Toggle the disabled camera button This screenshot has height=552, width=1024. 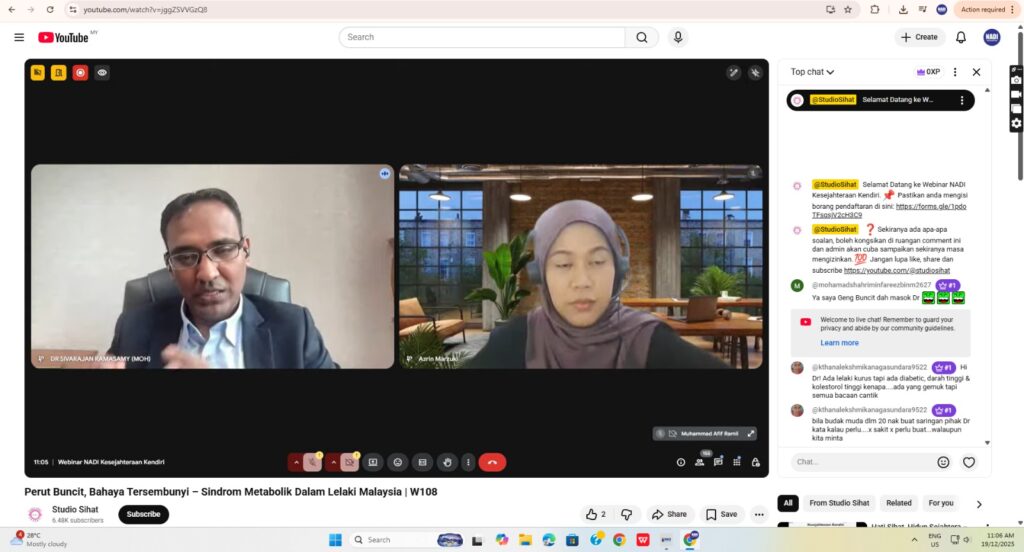coord(349,462)
